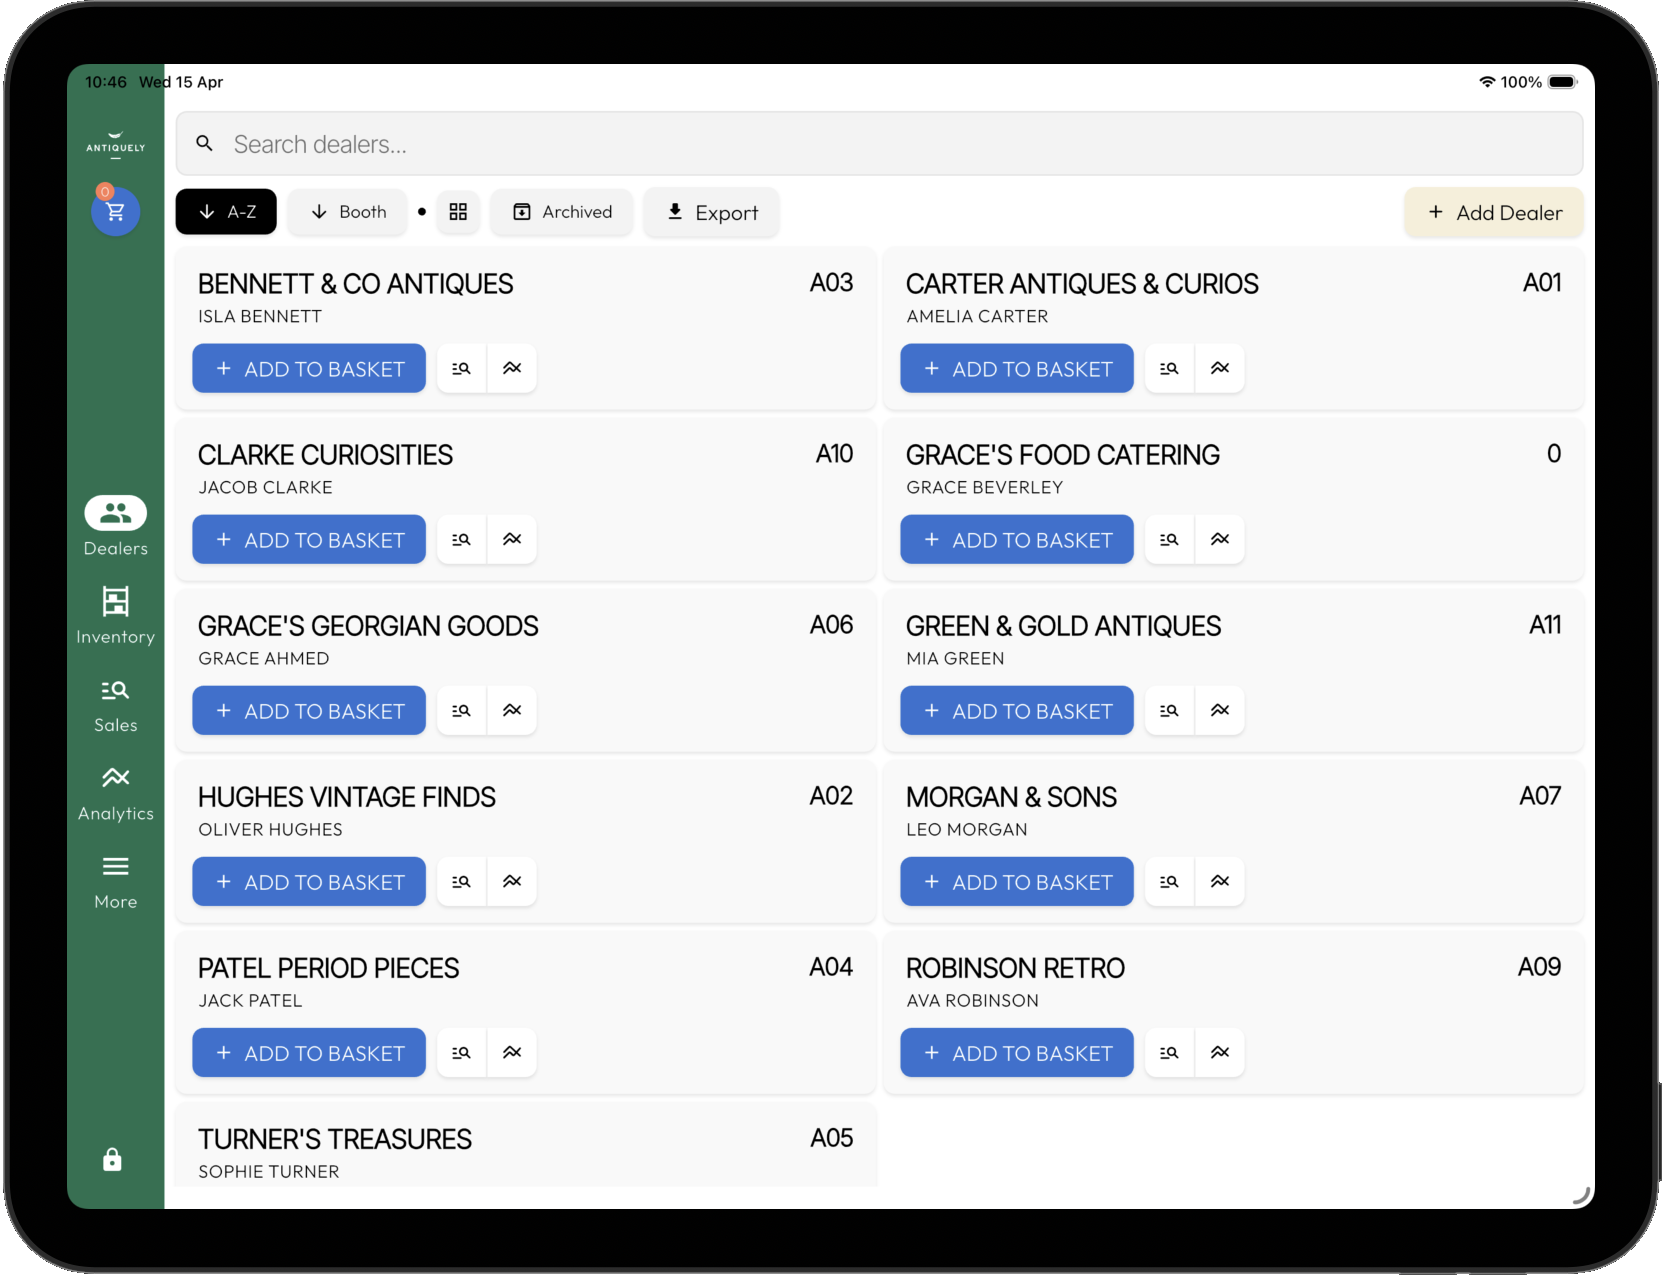
Task: Switch to grid view layout icon
Action: point(458,212)
